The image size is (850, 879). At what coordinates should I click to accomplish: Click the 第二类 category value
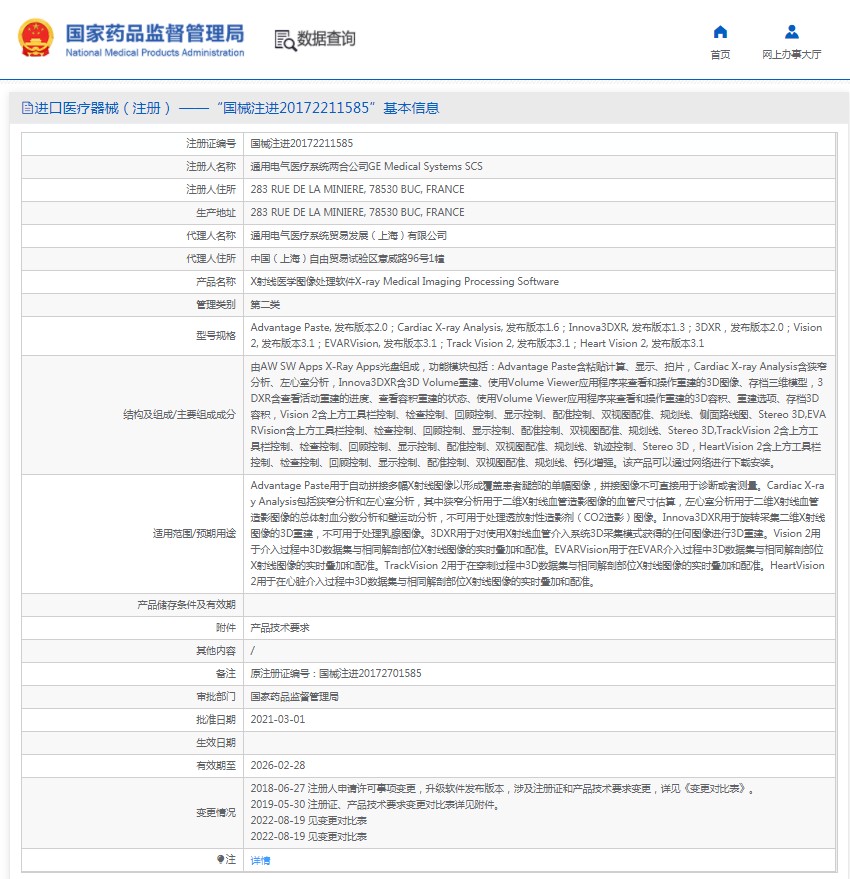click(265, 304)
